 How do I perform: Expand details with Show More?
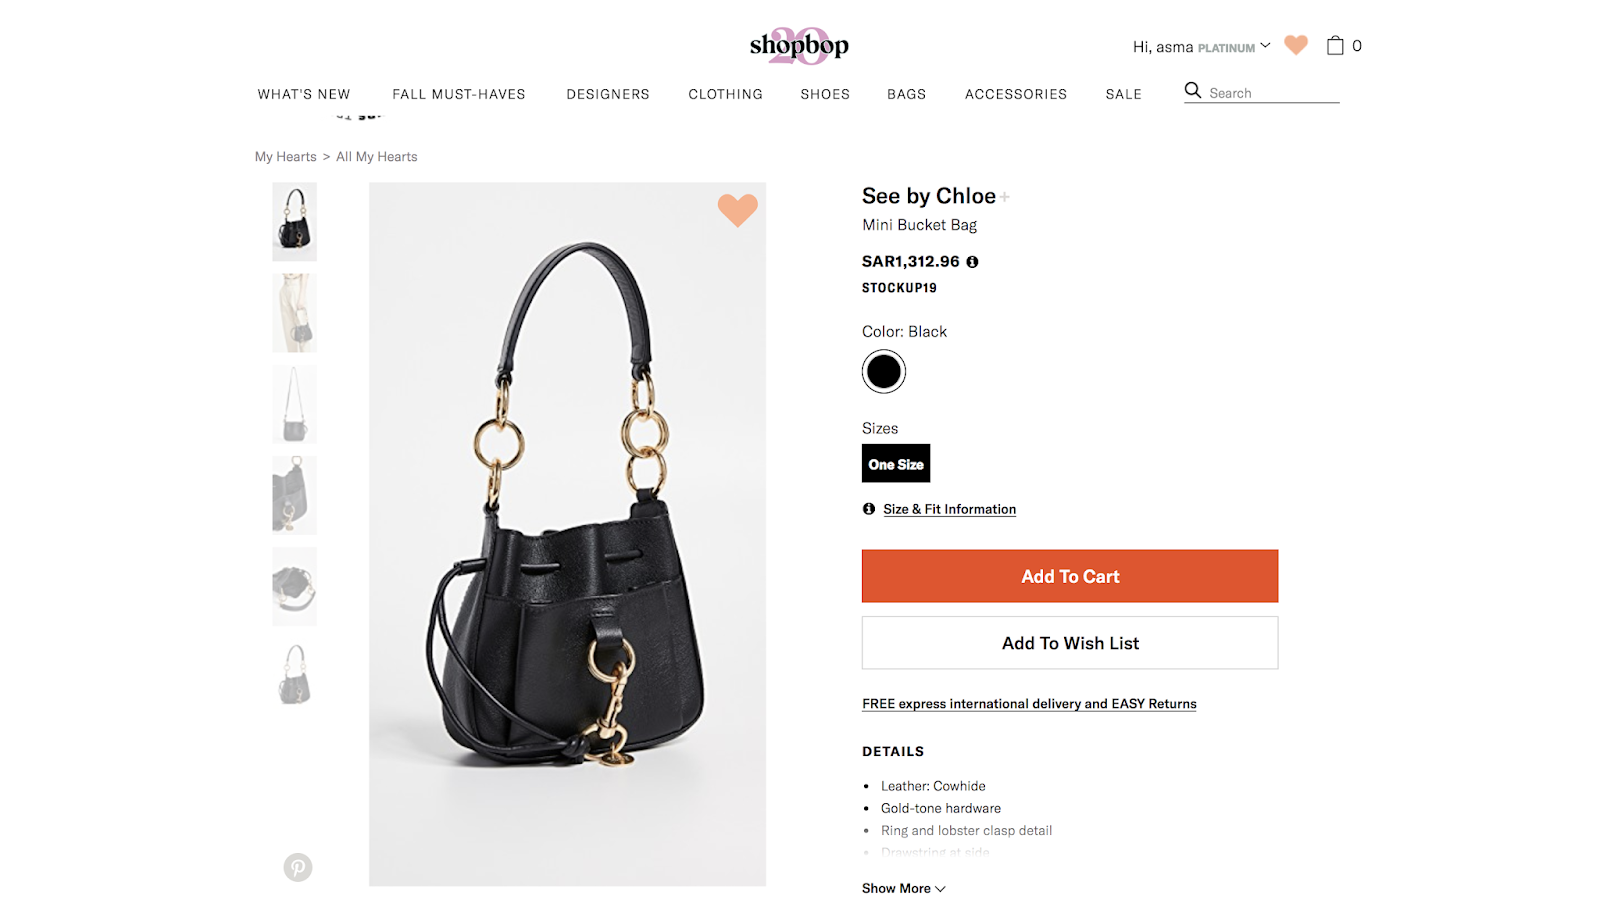(903, 888)
